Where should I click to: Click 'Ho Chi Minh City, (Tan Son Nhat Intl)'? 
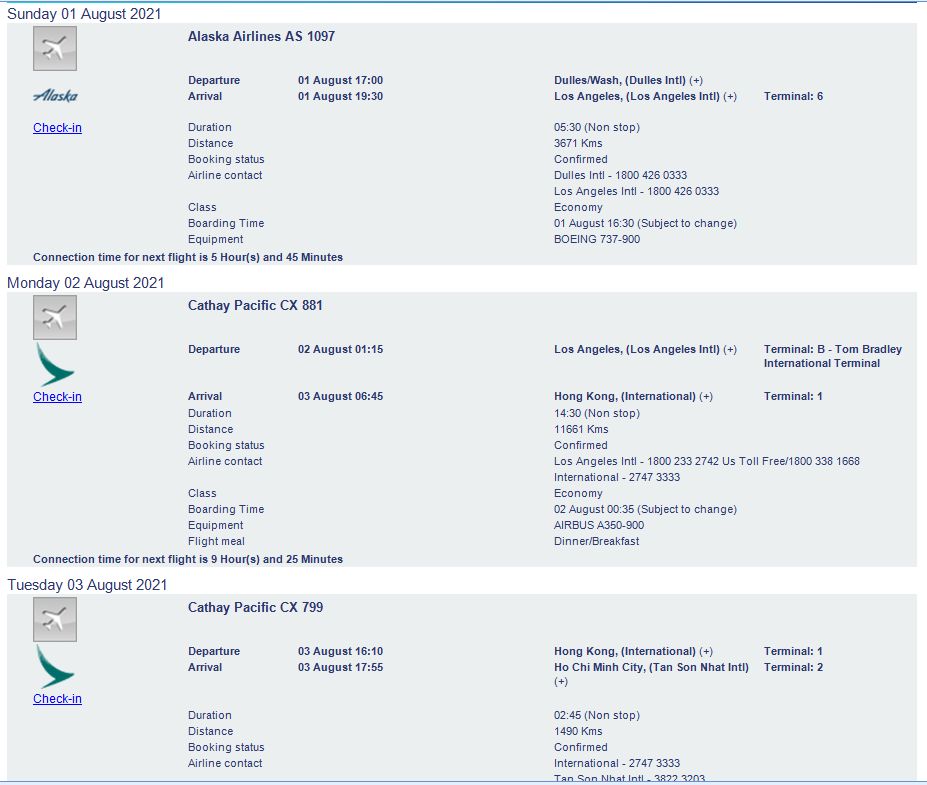coord(651,667)
